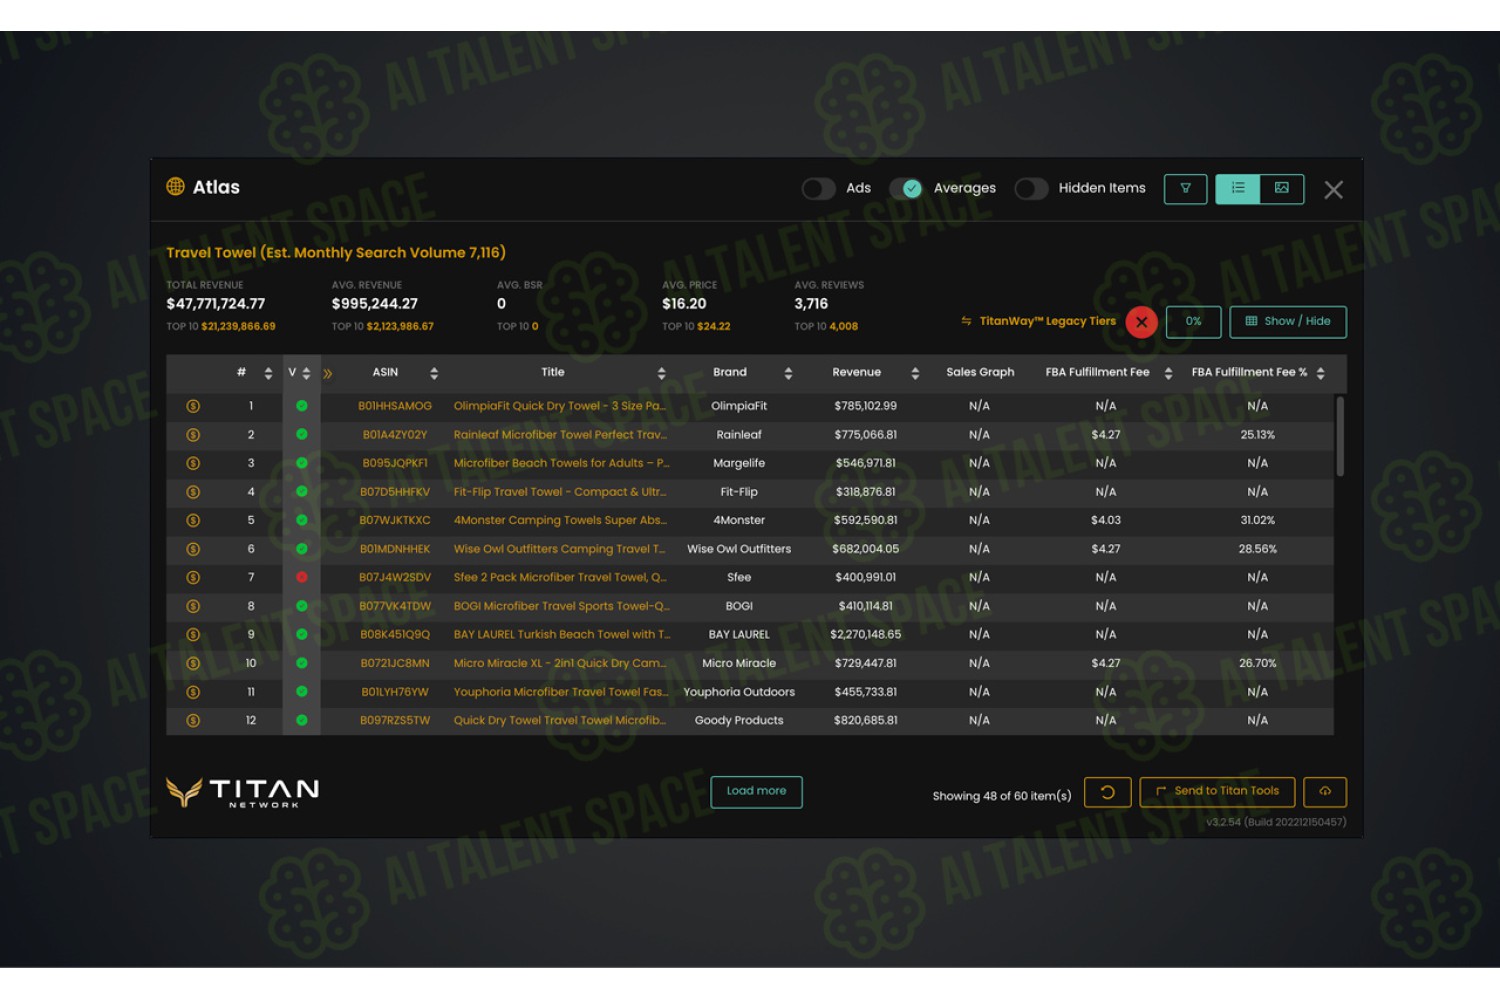Click dollar coin icon in row 6

193,549
